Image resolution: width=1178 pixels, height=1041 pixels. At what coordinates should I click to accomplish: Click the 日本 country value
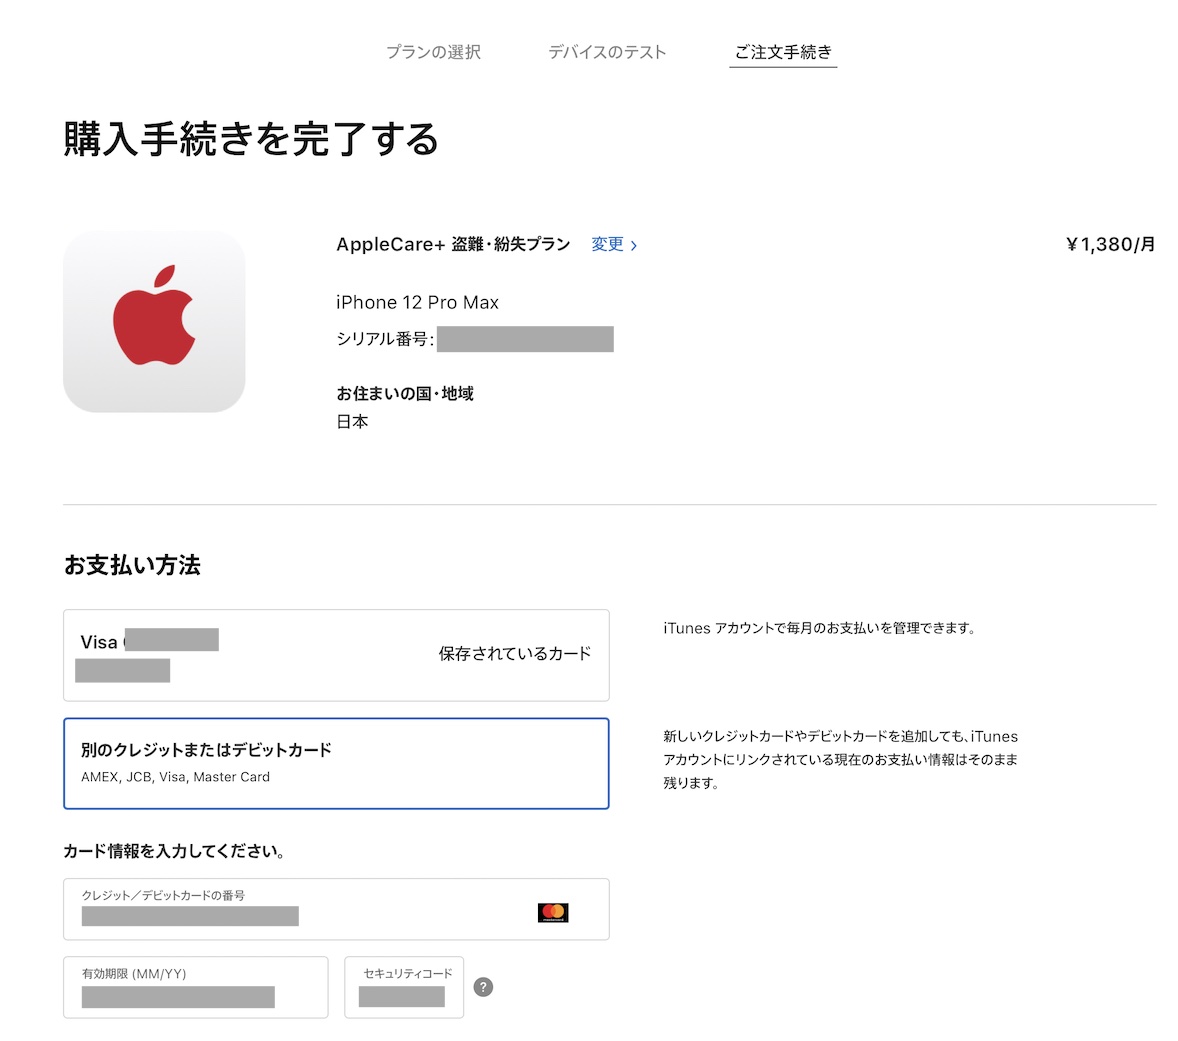(352, 422)
